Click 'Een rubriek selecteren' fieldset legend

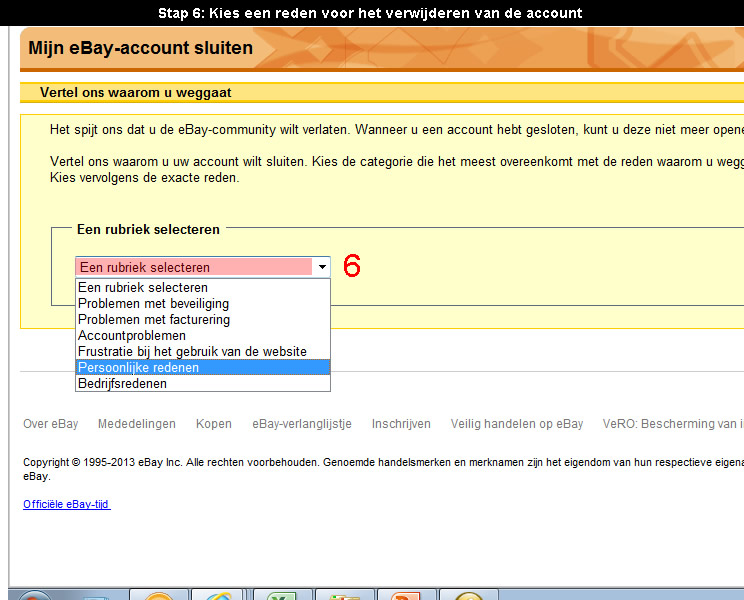148,230
